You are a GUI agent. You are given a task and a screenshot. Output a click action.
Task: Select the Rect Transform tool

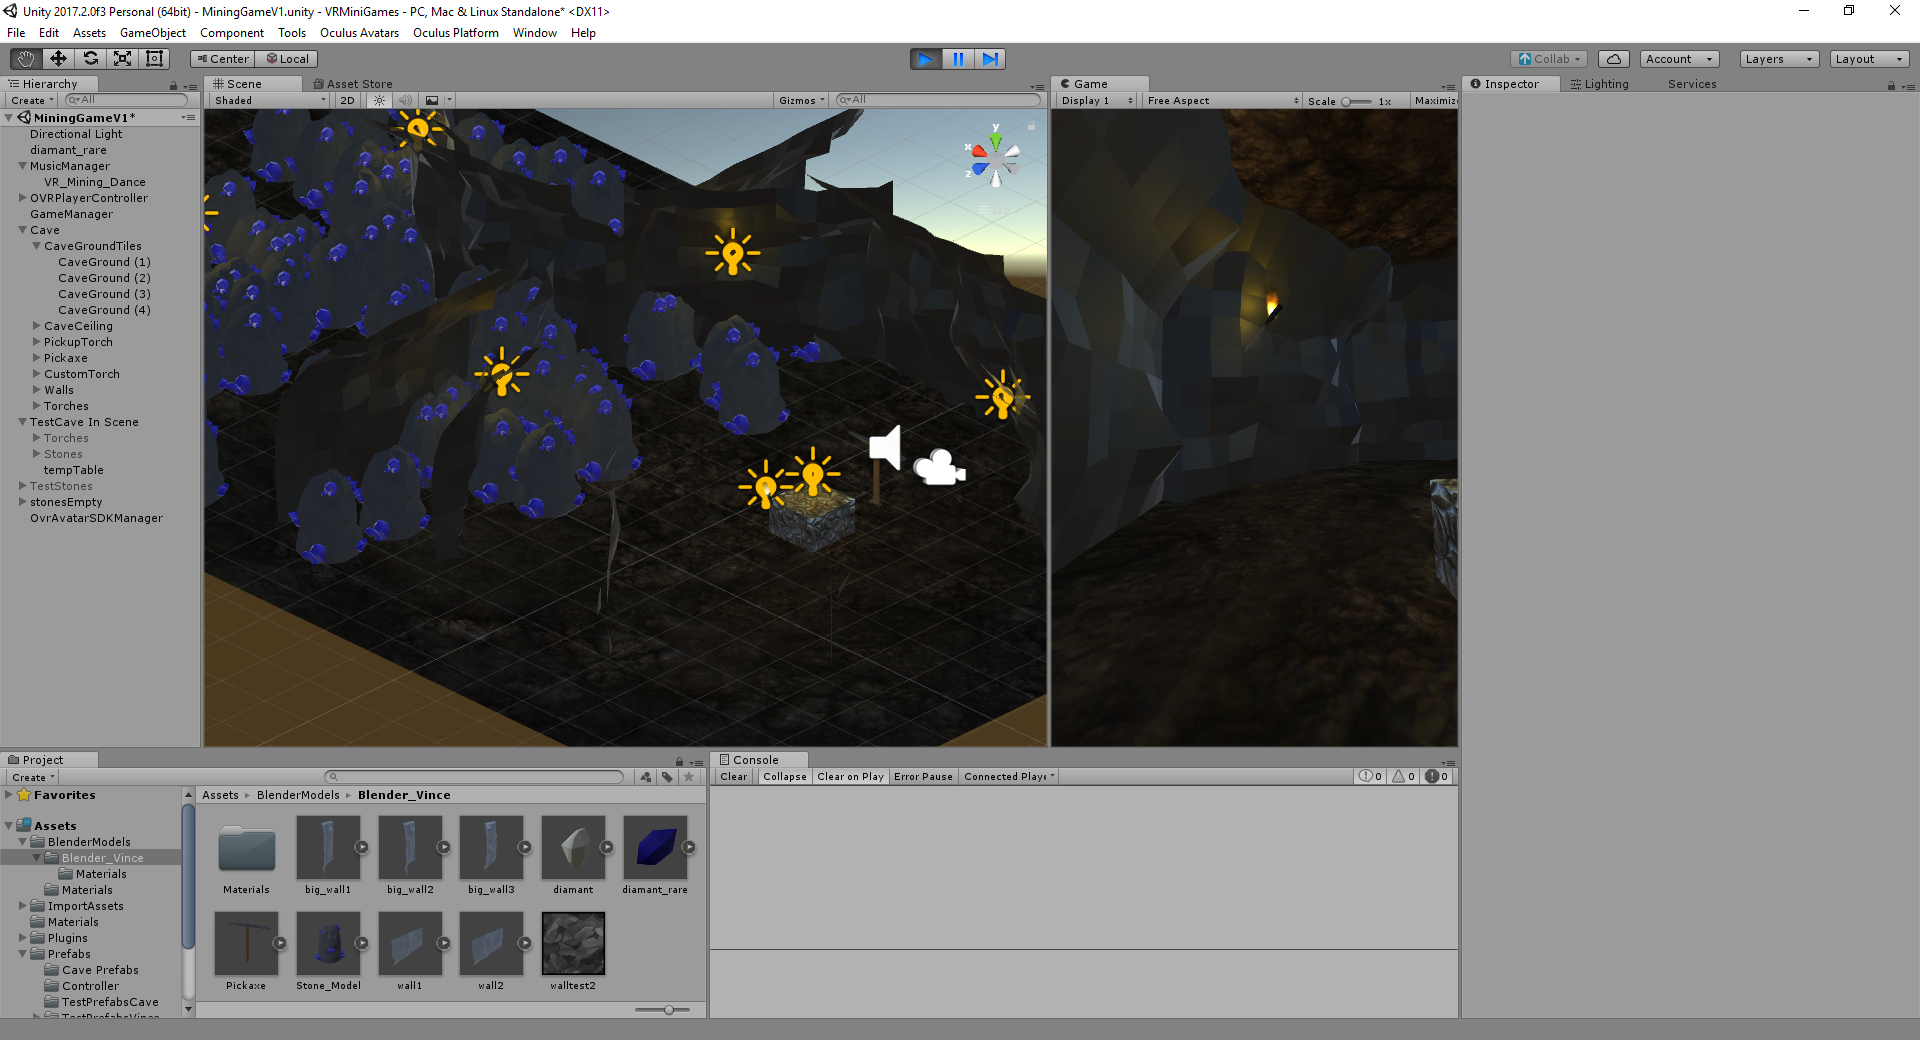(x=154, y=59)
